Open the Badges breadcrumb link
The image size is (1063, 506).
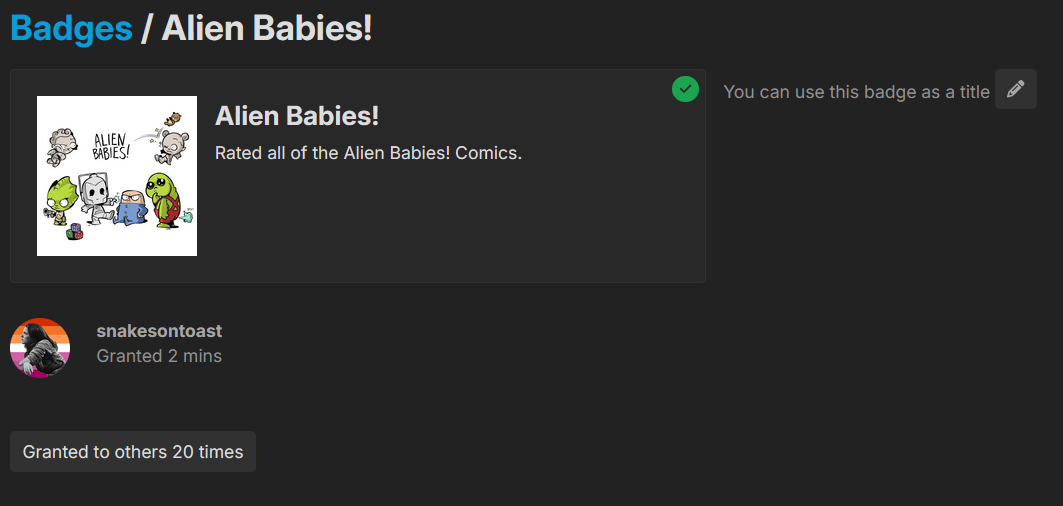coord(71,28)
